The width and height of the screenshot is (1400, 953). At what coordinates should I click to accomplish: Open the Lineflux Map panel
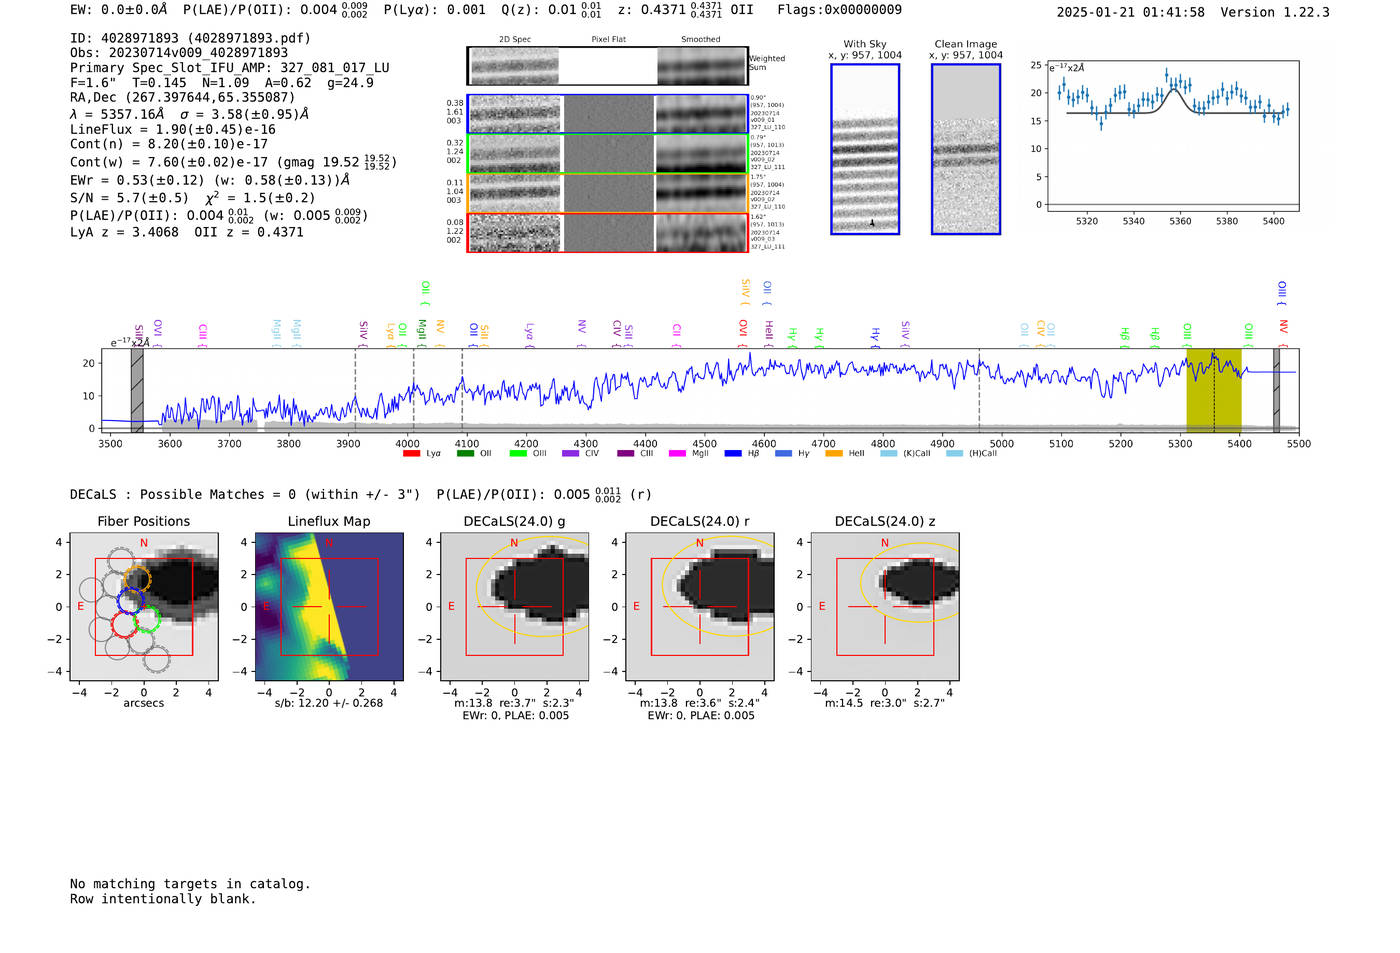[x=329, y=606]
